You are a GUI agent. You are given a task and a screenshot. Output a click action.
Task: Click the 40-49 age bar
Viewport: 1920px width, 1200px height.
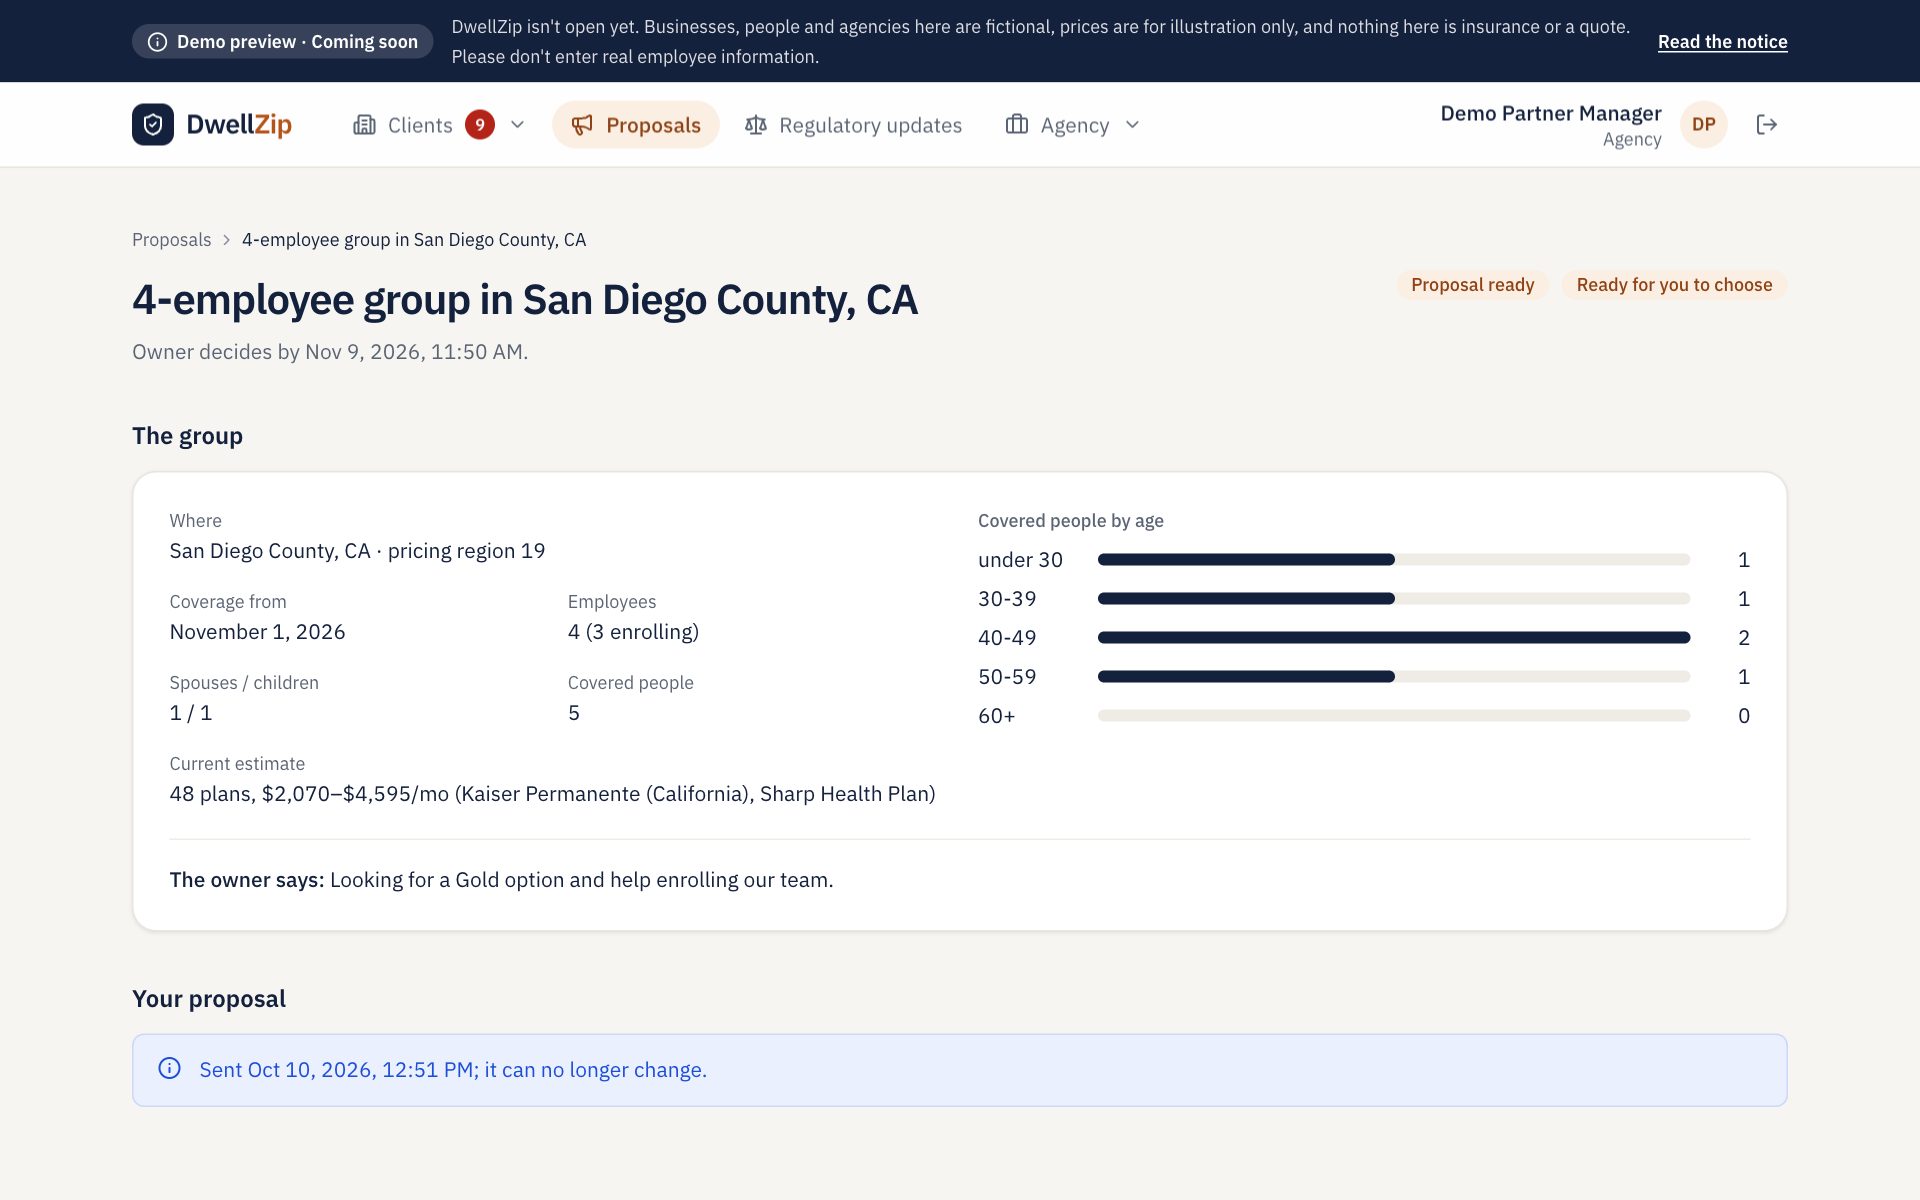[1394, 638]
